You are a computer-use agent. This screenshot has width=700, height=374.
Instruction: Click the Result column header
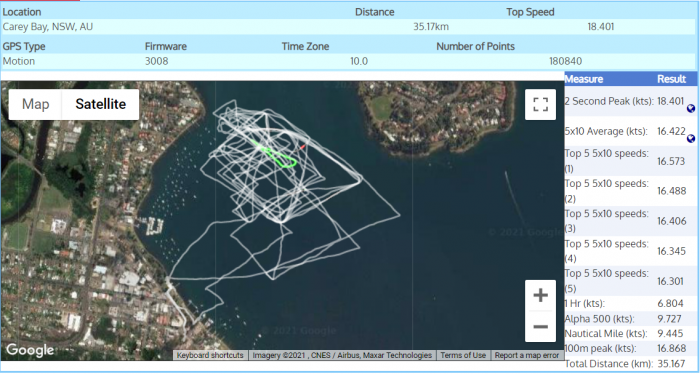point(671,79)
